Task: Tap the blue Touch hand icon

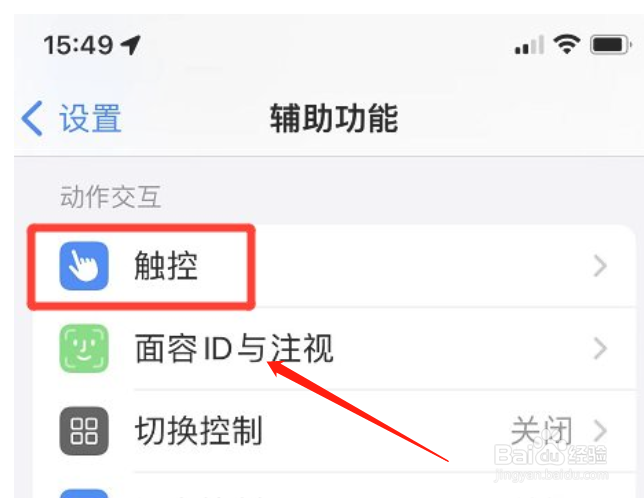Action: (x=84, y=266)
